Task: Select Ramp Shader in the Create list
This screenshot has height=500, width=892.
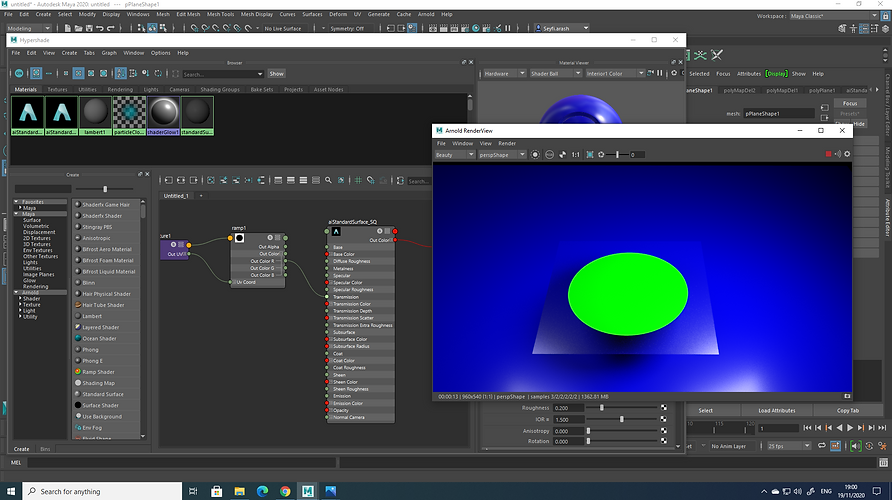Action: pos(98,372)
